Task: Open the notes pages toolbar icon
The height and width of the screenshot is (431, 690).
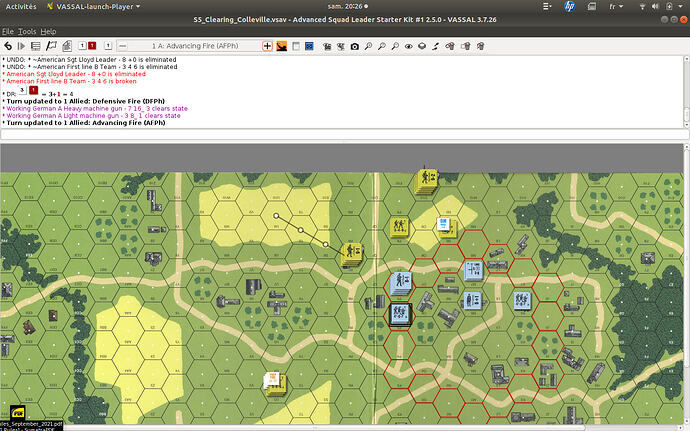Action: click(67, 46)
